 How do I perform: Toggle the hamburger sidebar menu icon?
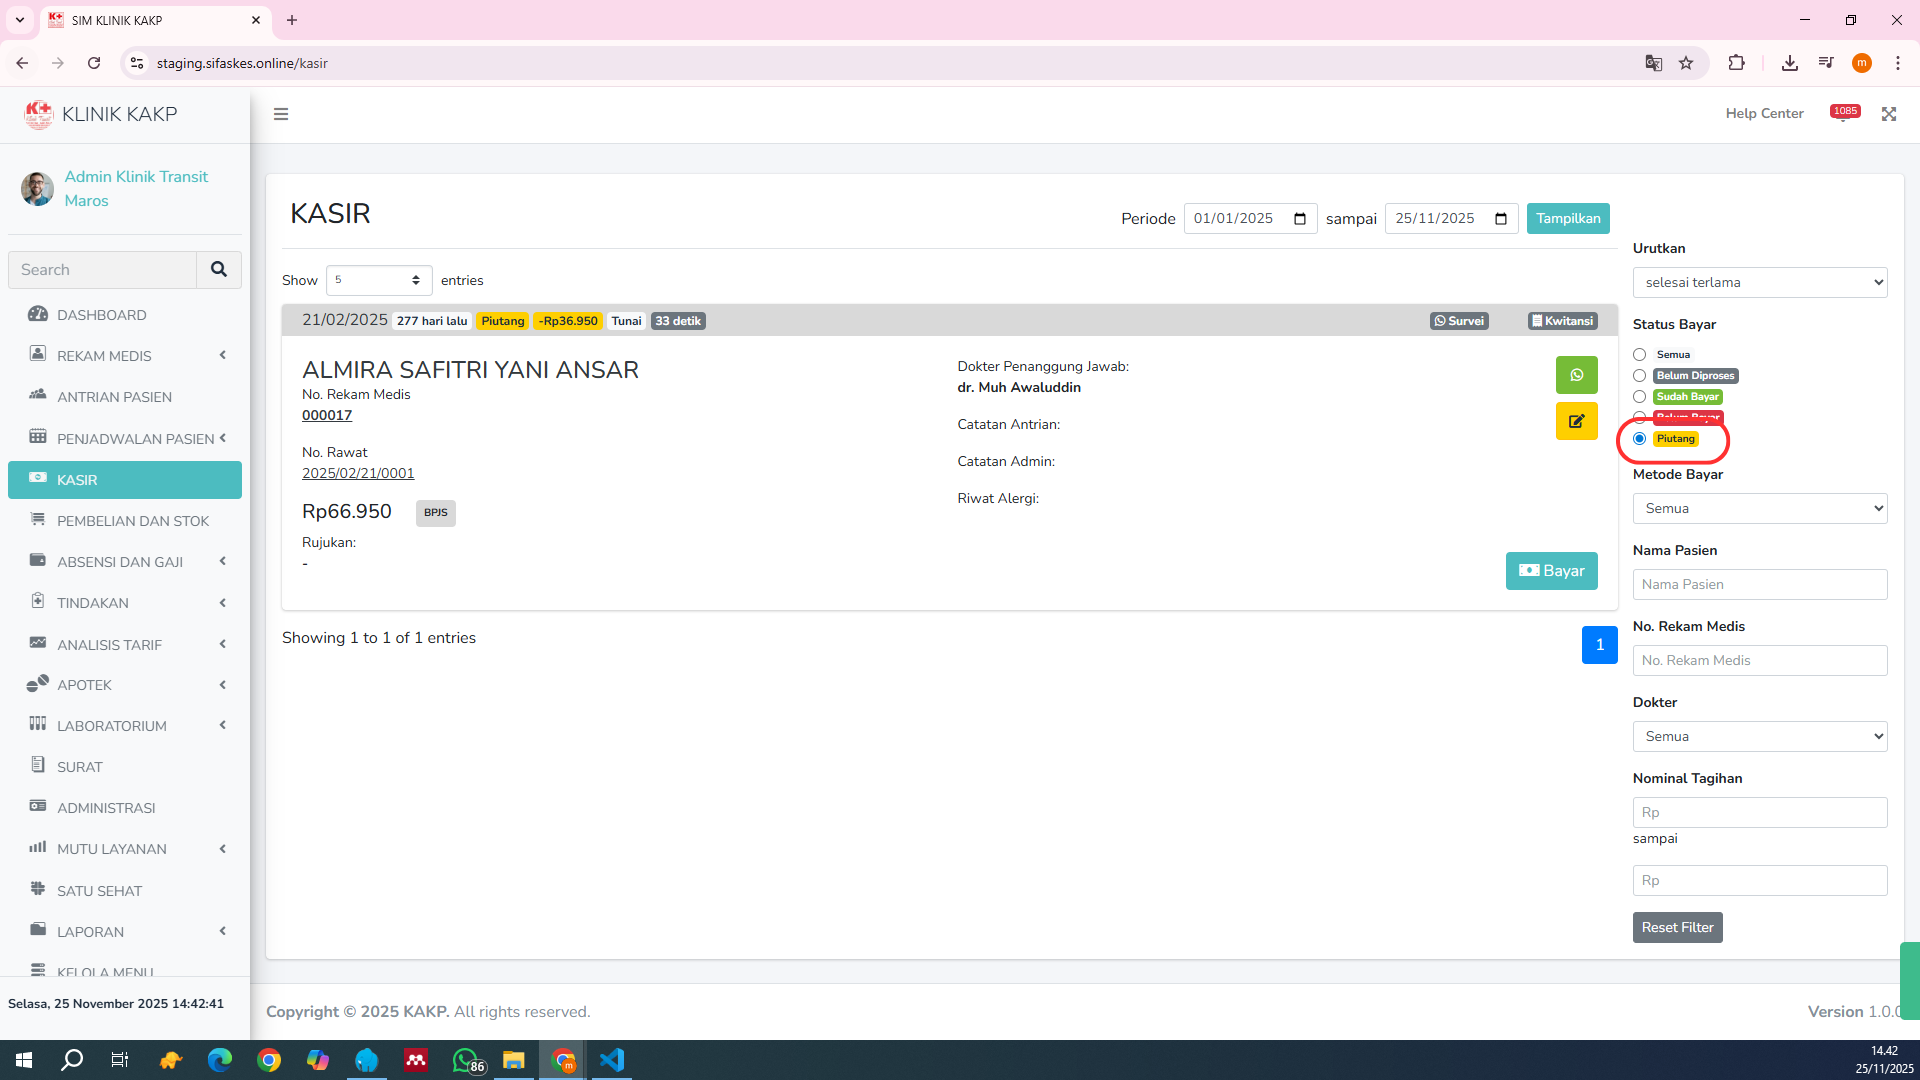coord(281,114)
